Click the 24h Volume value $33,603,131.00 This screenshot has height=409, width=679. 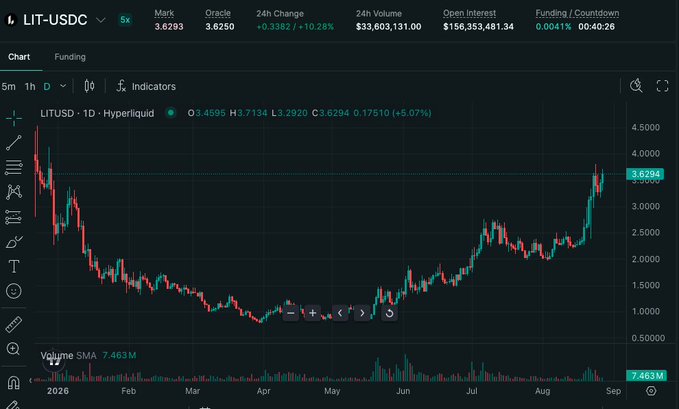tap(388, 26)
